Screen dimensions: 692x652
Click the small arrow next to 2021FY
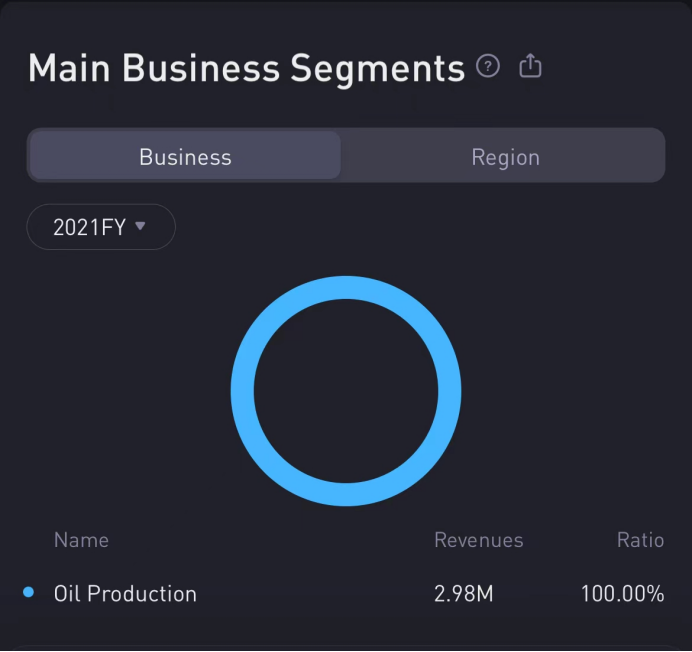click(140, 226)
